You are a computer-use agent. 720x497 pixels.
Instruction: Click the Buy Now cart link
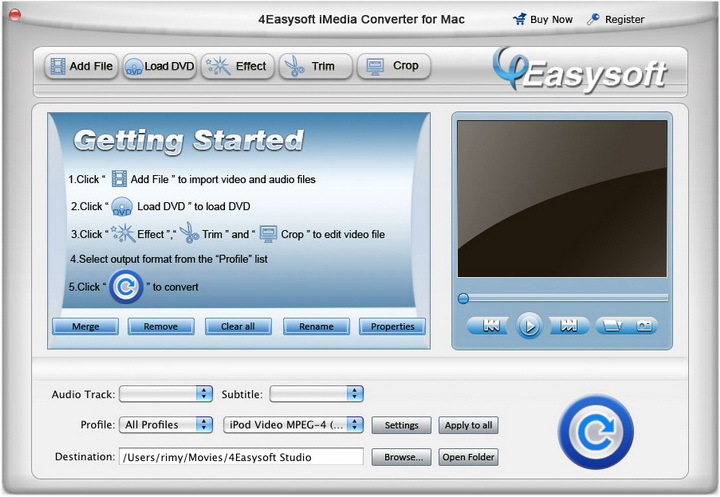pyautogui.click(x=543, y=19)
